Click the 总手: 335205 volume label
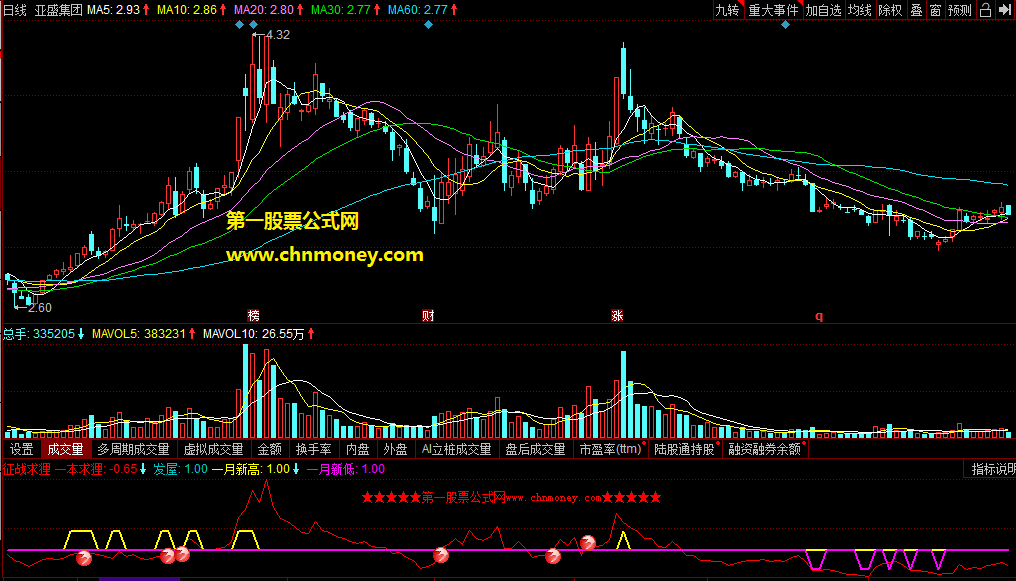1016x581 pixels. click(x=39, y=334)
